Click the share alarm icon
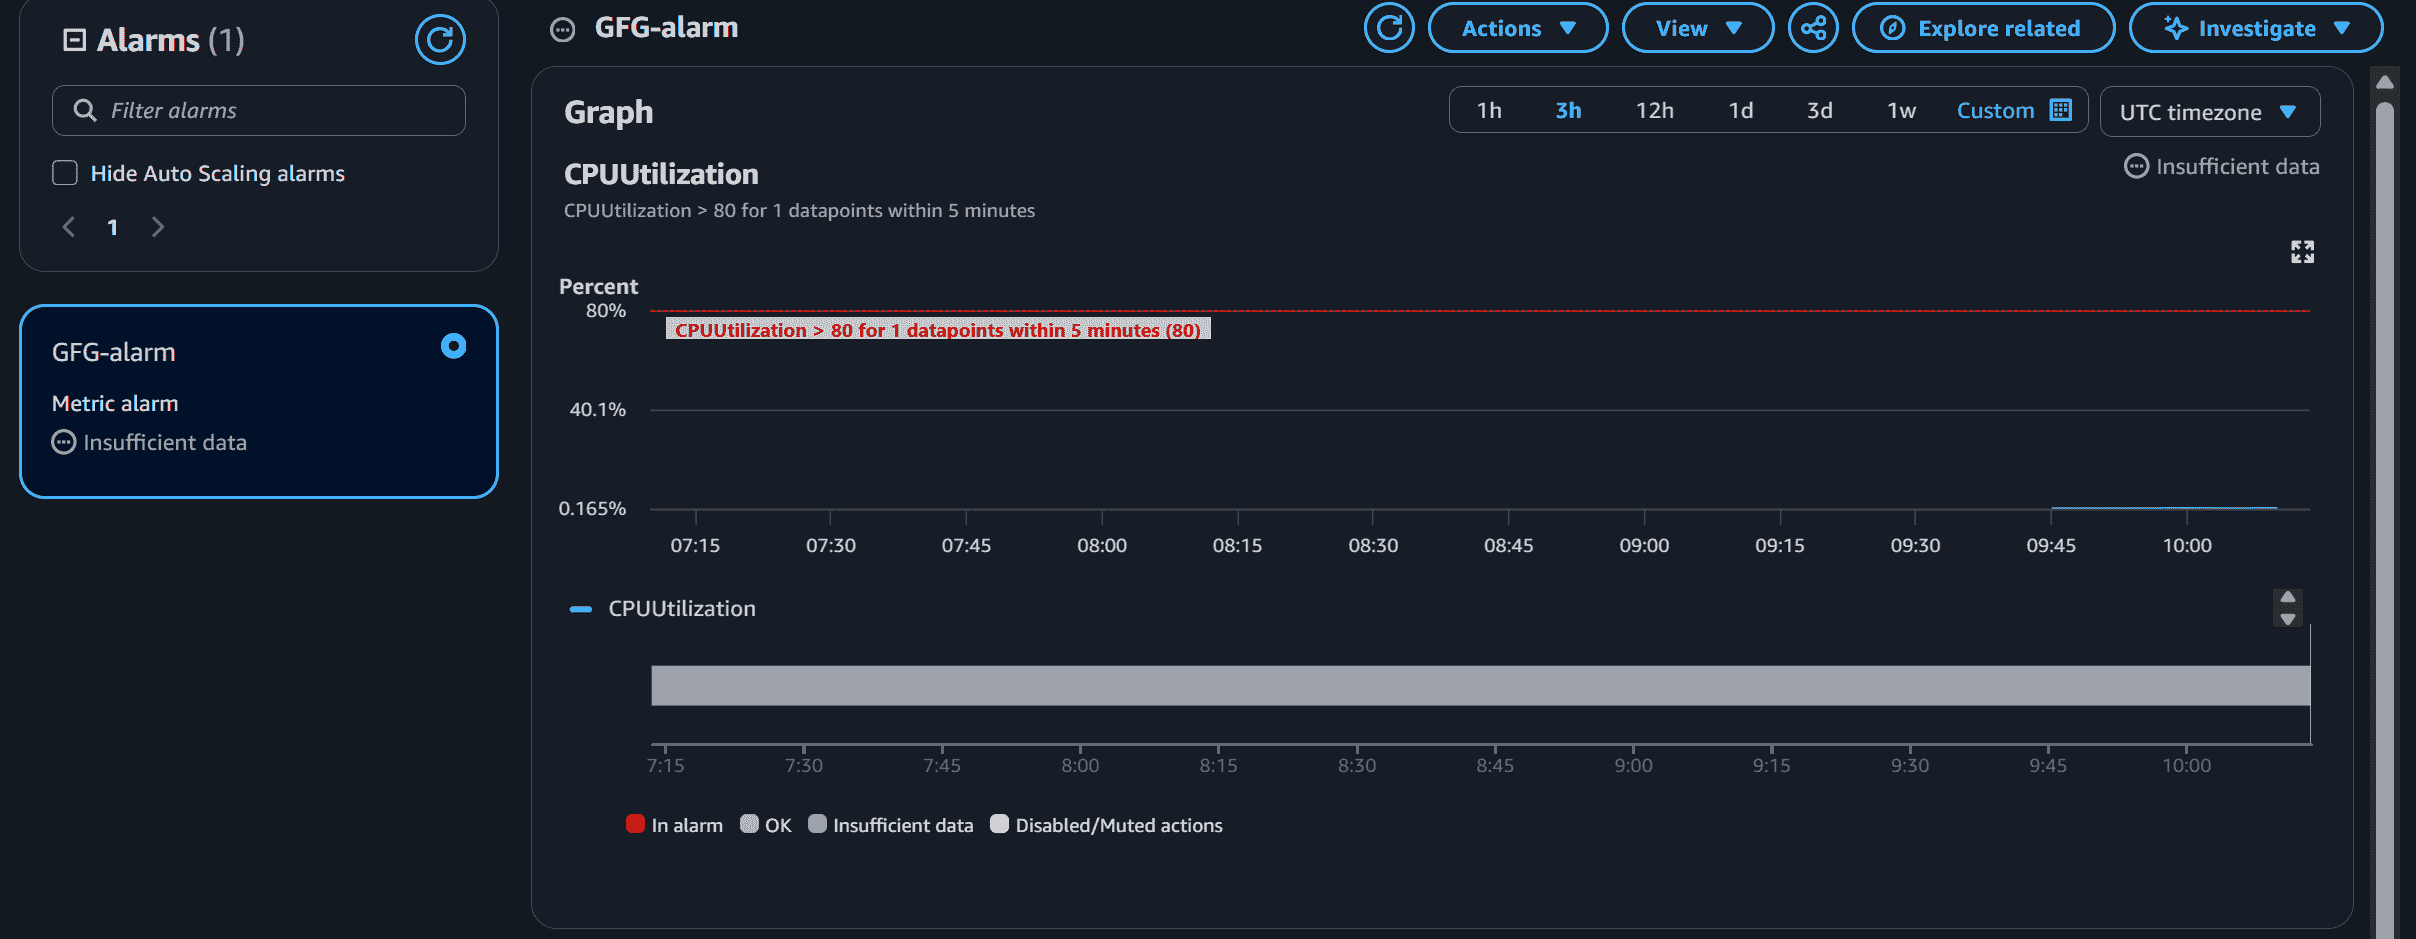2416x939 pixels. [x=1813, y=28]
